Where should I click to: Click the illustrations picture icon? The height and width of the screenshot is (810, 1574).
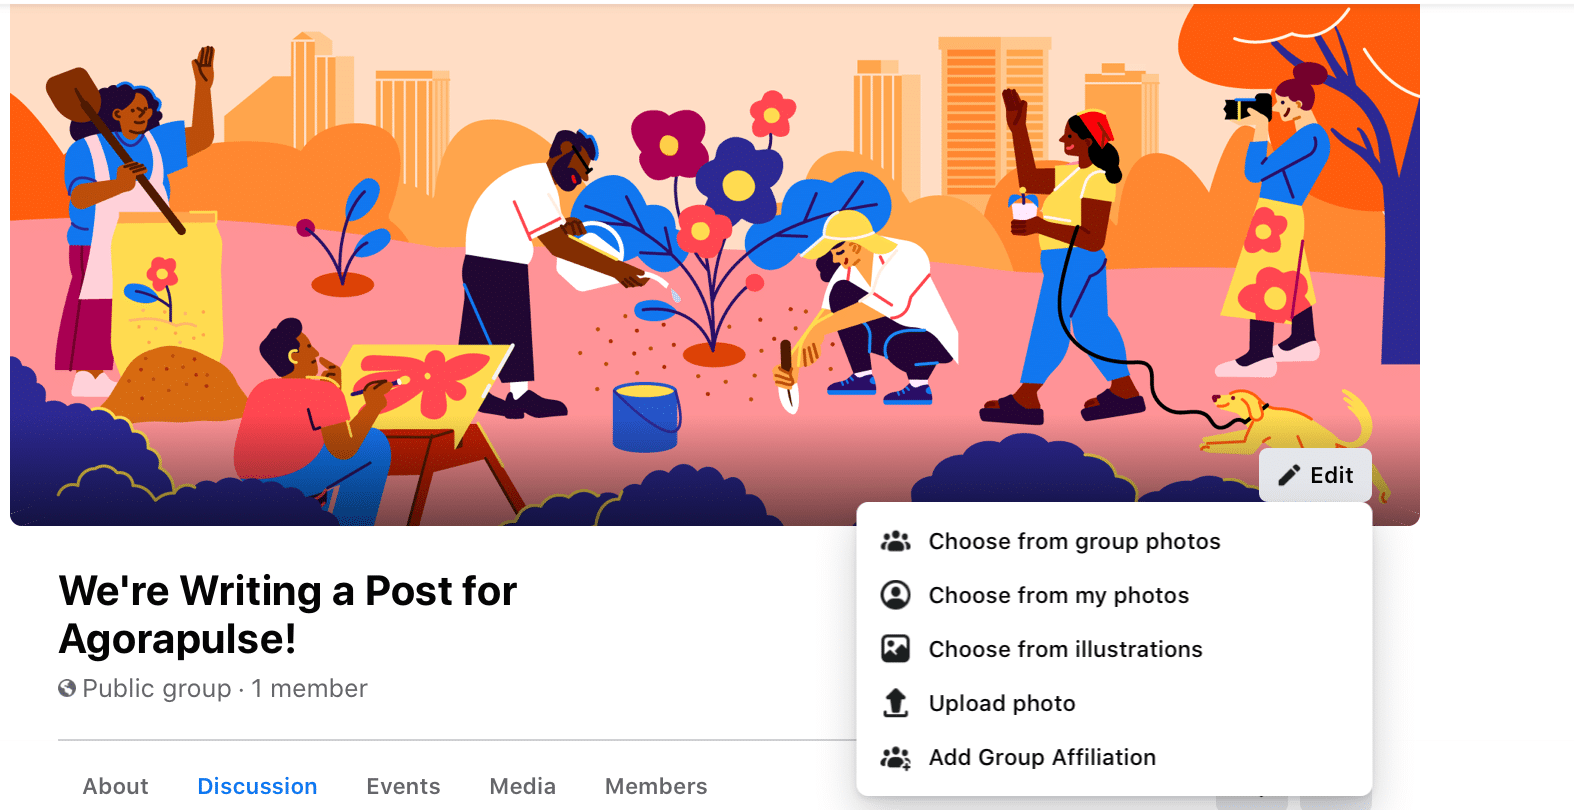[x=895, y=649]
